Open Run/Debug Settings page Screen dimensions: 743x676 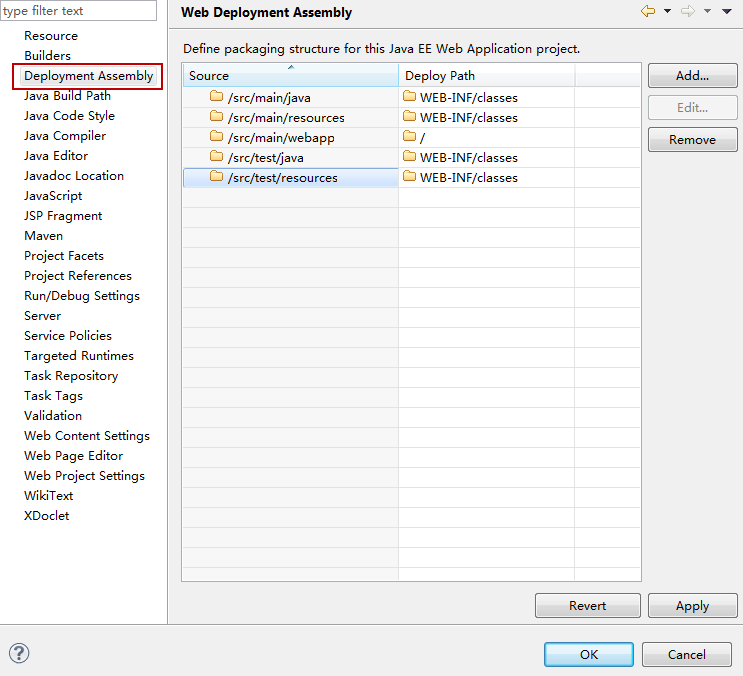pyautogui.click(x=82, y=296)
